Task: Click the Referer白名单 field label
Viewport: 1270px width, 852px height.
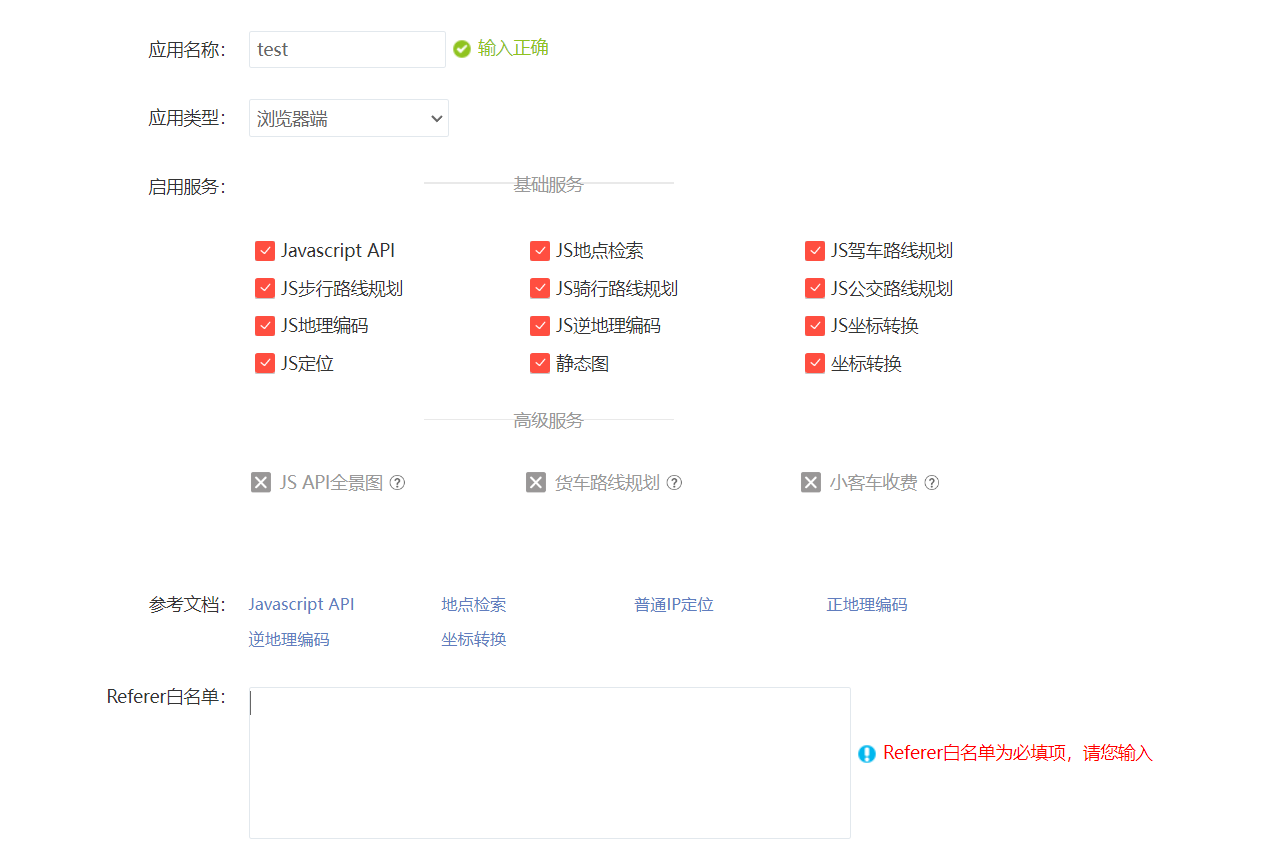Action: click(166, 697)
